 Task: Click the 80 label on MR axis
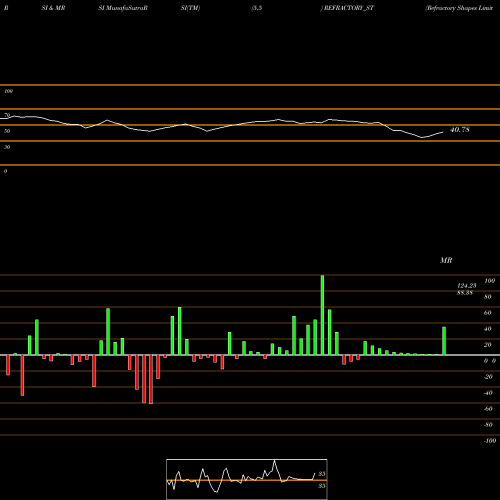488,297
